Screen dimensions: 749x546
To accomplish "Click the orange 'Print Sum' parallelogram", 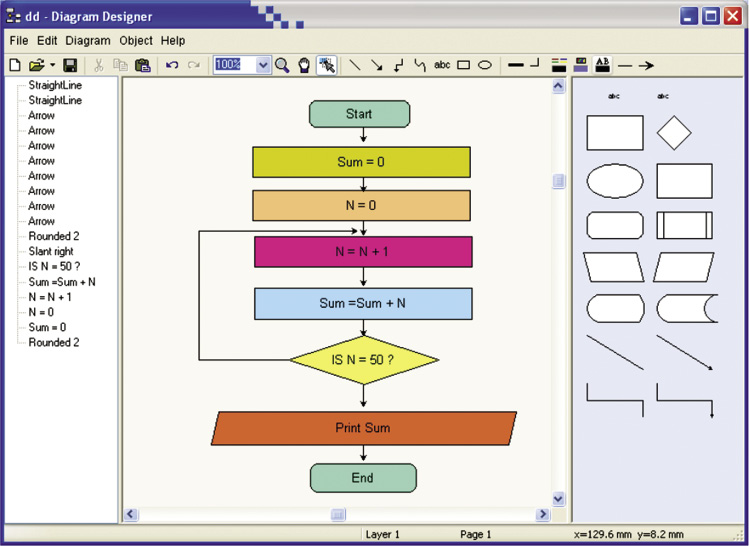I will (x=364, y=428).
